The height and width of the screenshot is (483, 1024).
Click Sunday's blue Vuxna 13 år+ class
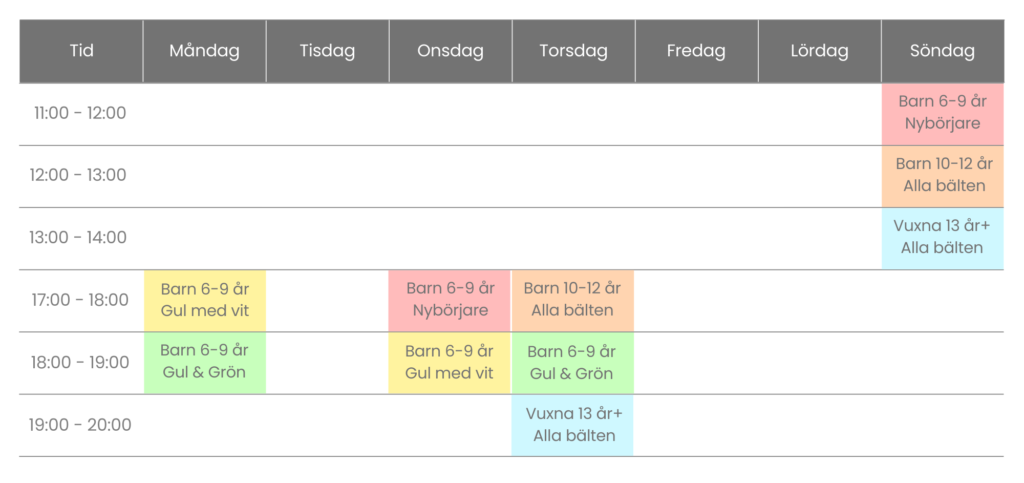(942, 237)
